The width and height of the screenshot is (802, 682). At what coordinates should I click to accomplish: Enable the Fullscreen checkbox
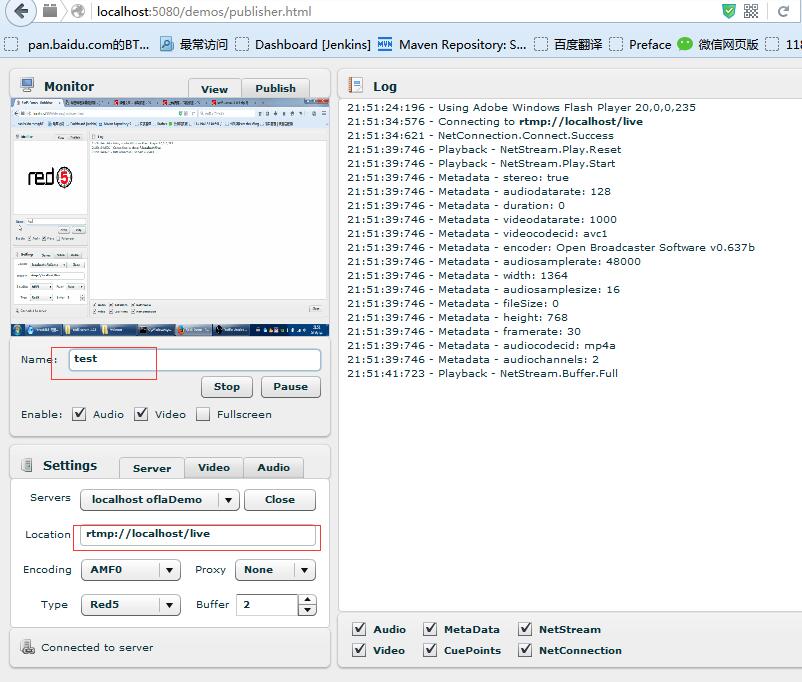(203, 414)
